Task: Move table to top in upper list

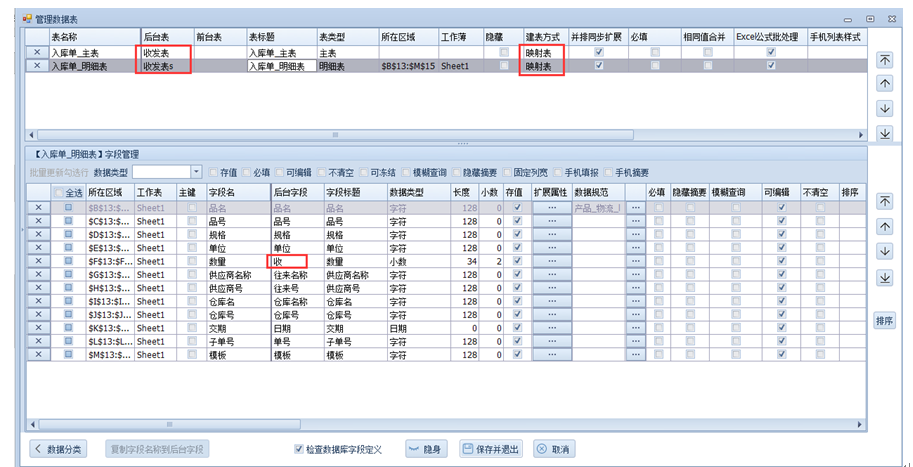Action: coord(884,60)
